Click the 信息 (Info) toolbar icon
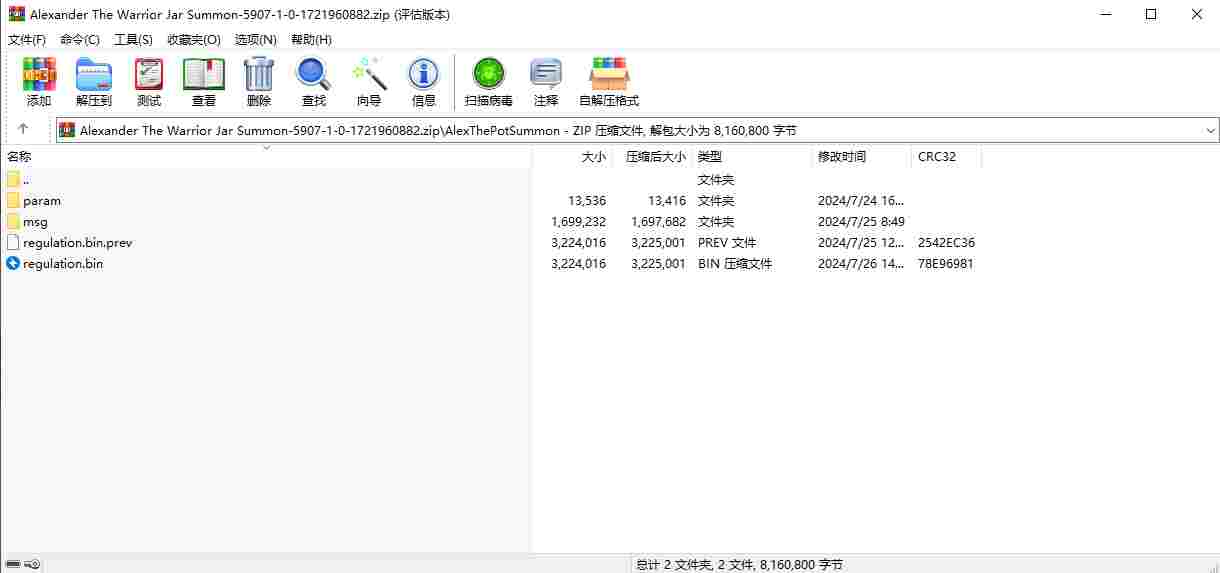 pos(423,74)
